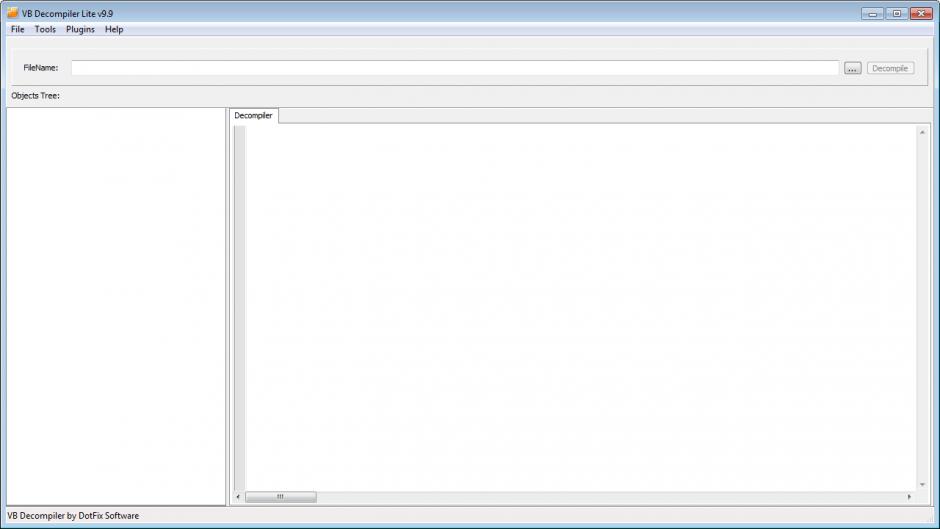Click the horizontal scroll left arrow

(238, 497)
